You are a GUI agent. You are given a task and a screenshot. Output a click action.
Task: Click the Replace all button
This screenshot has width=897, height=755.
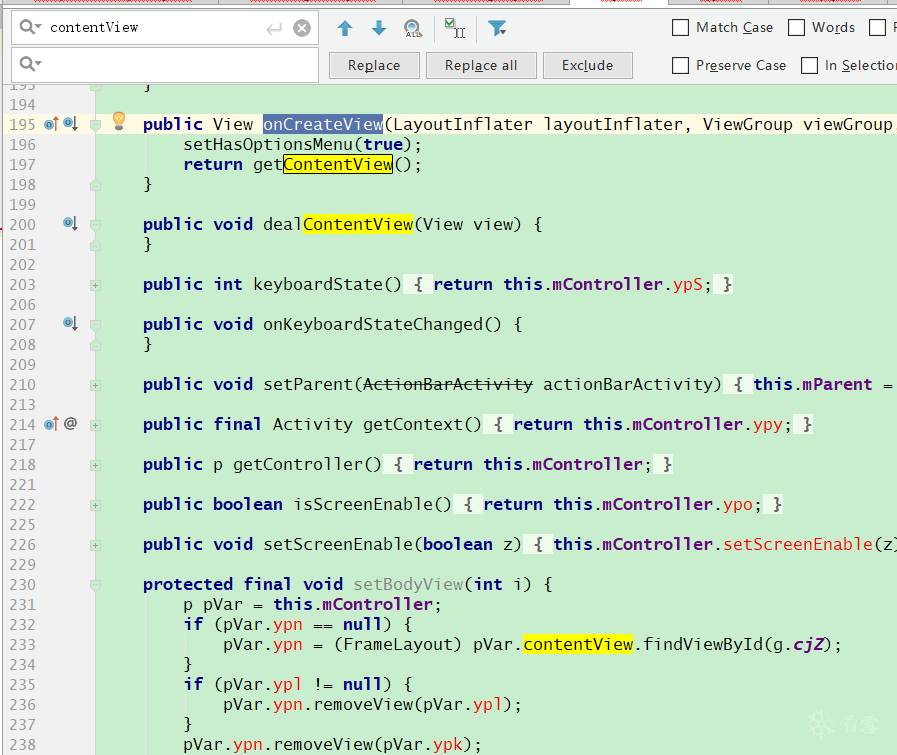click(x=481, y=65)
